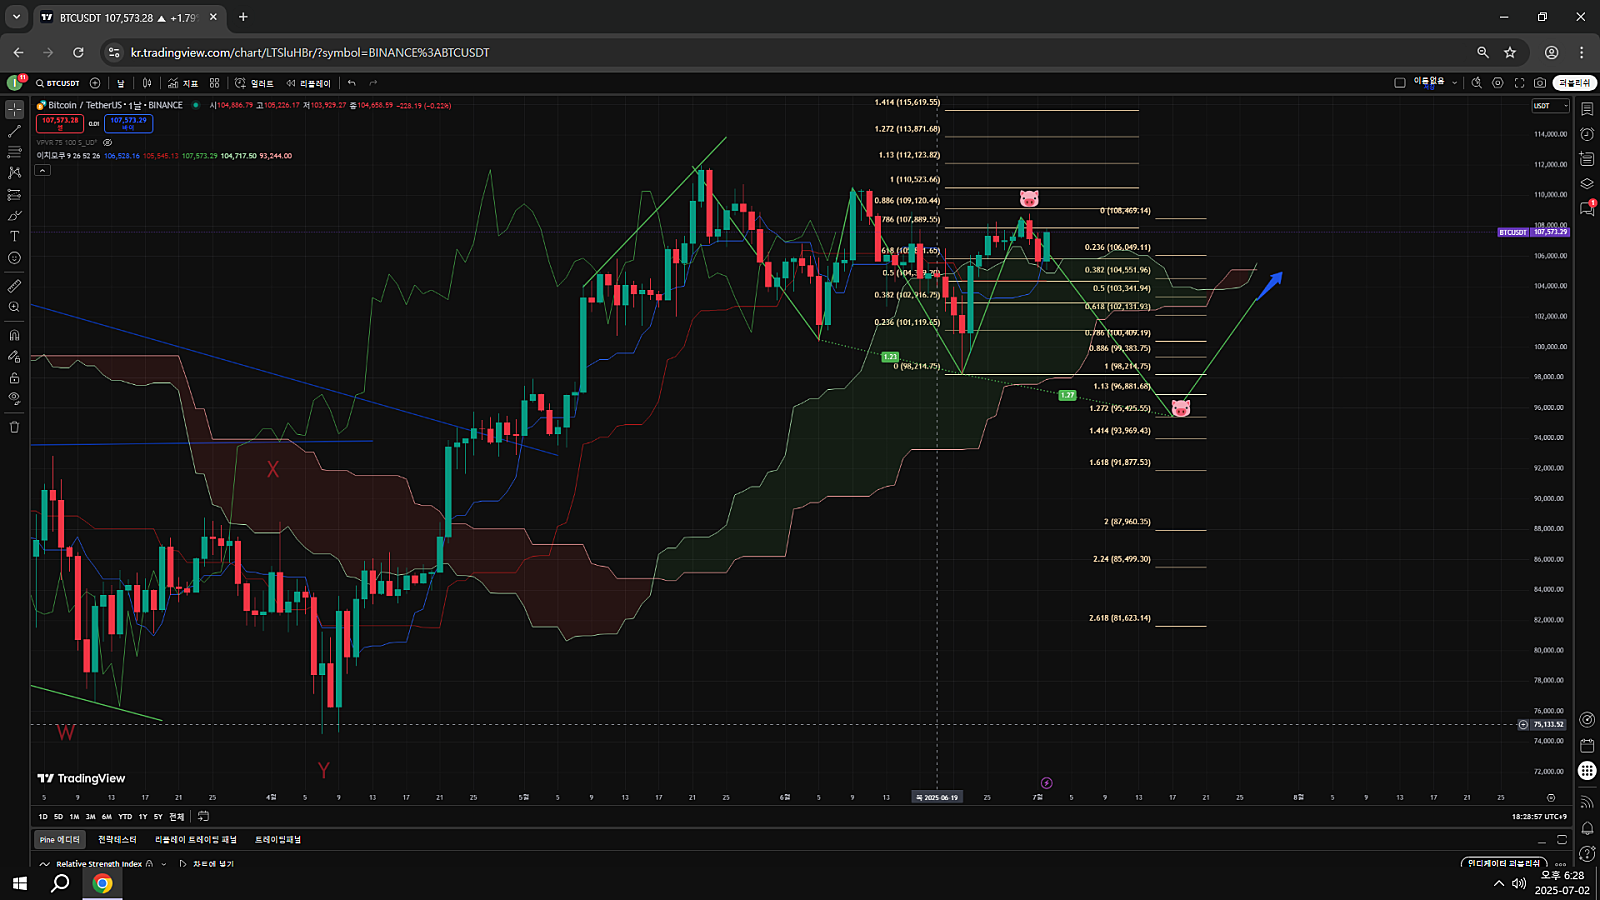This screenshot has width=1600, height=900.
Task: Open the BTCUSDT symbol search
Action: pos(58,83)
